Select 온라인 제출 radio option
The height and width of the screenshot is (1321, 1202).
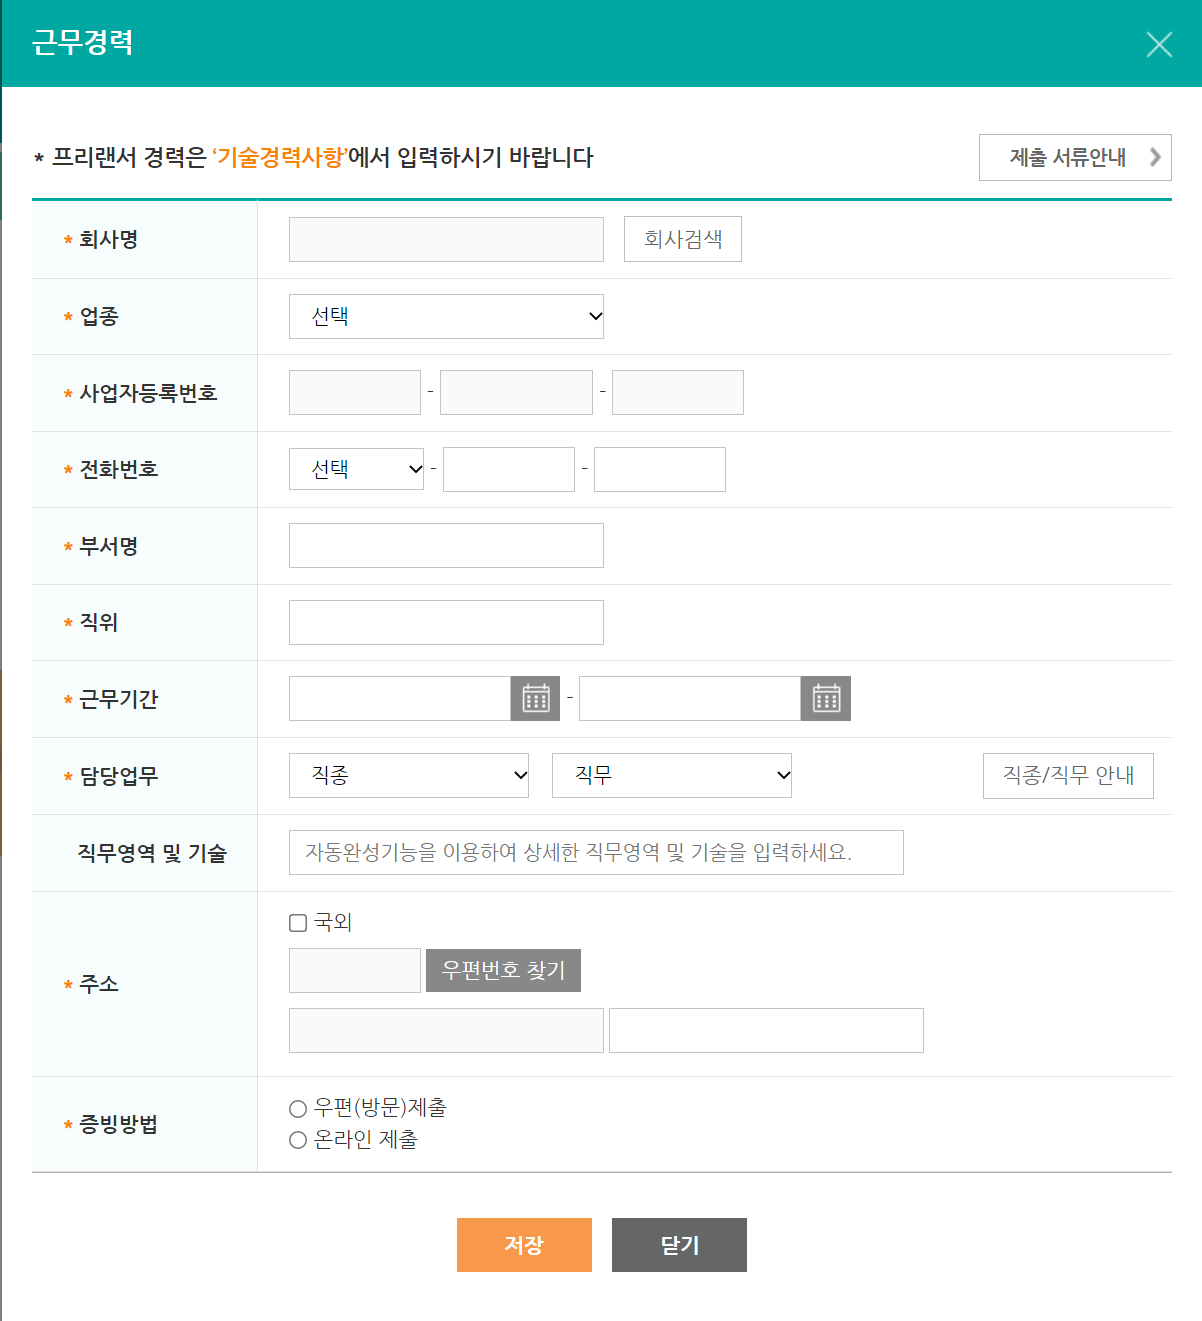(x=298, y=1140)
